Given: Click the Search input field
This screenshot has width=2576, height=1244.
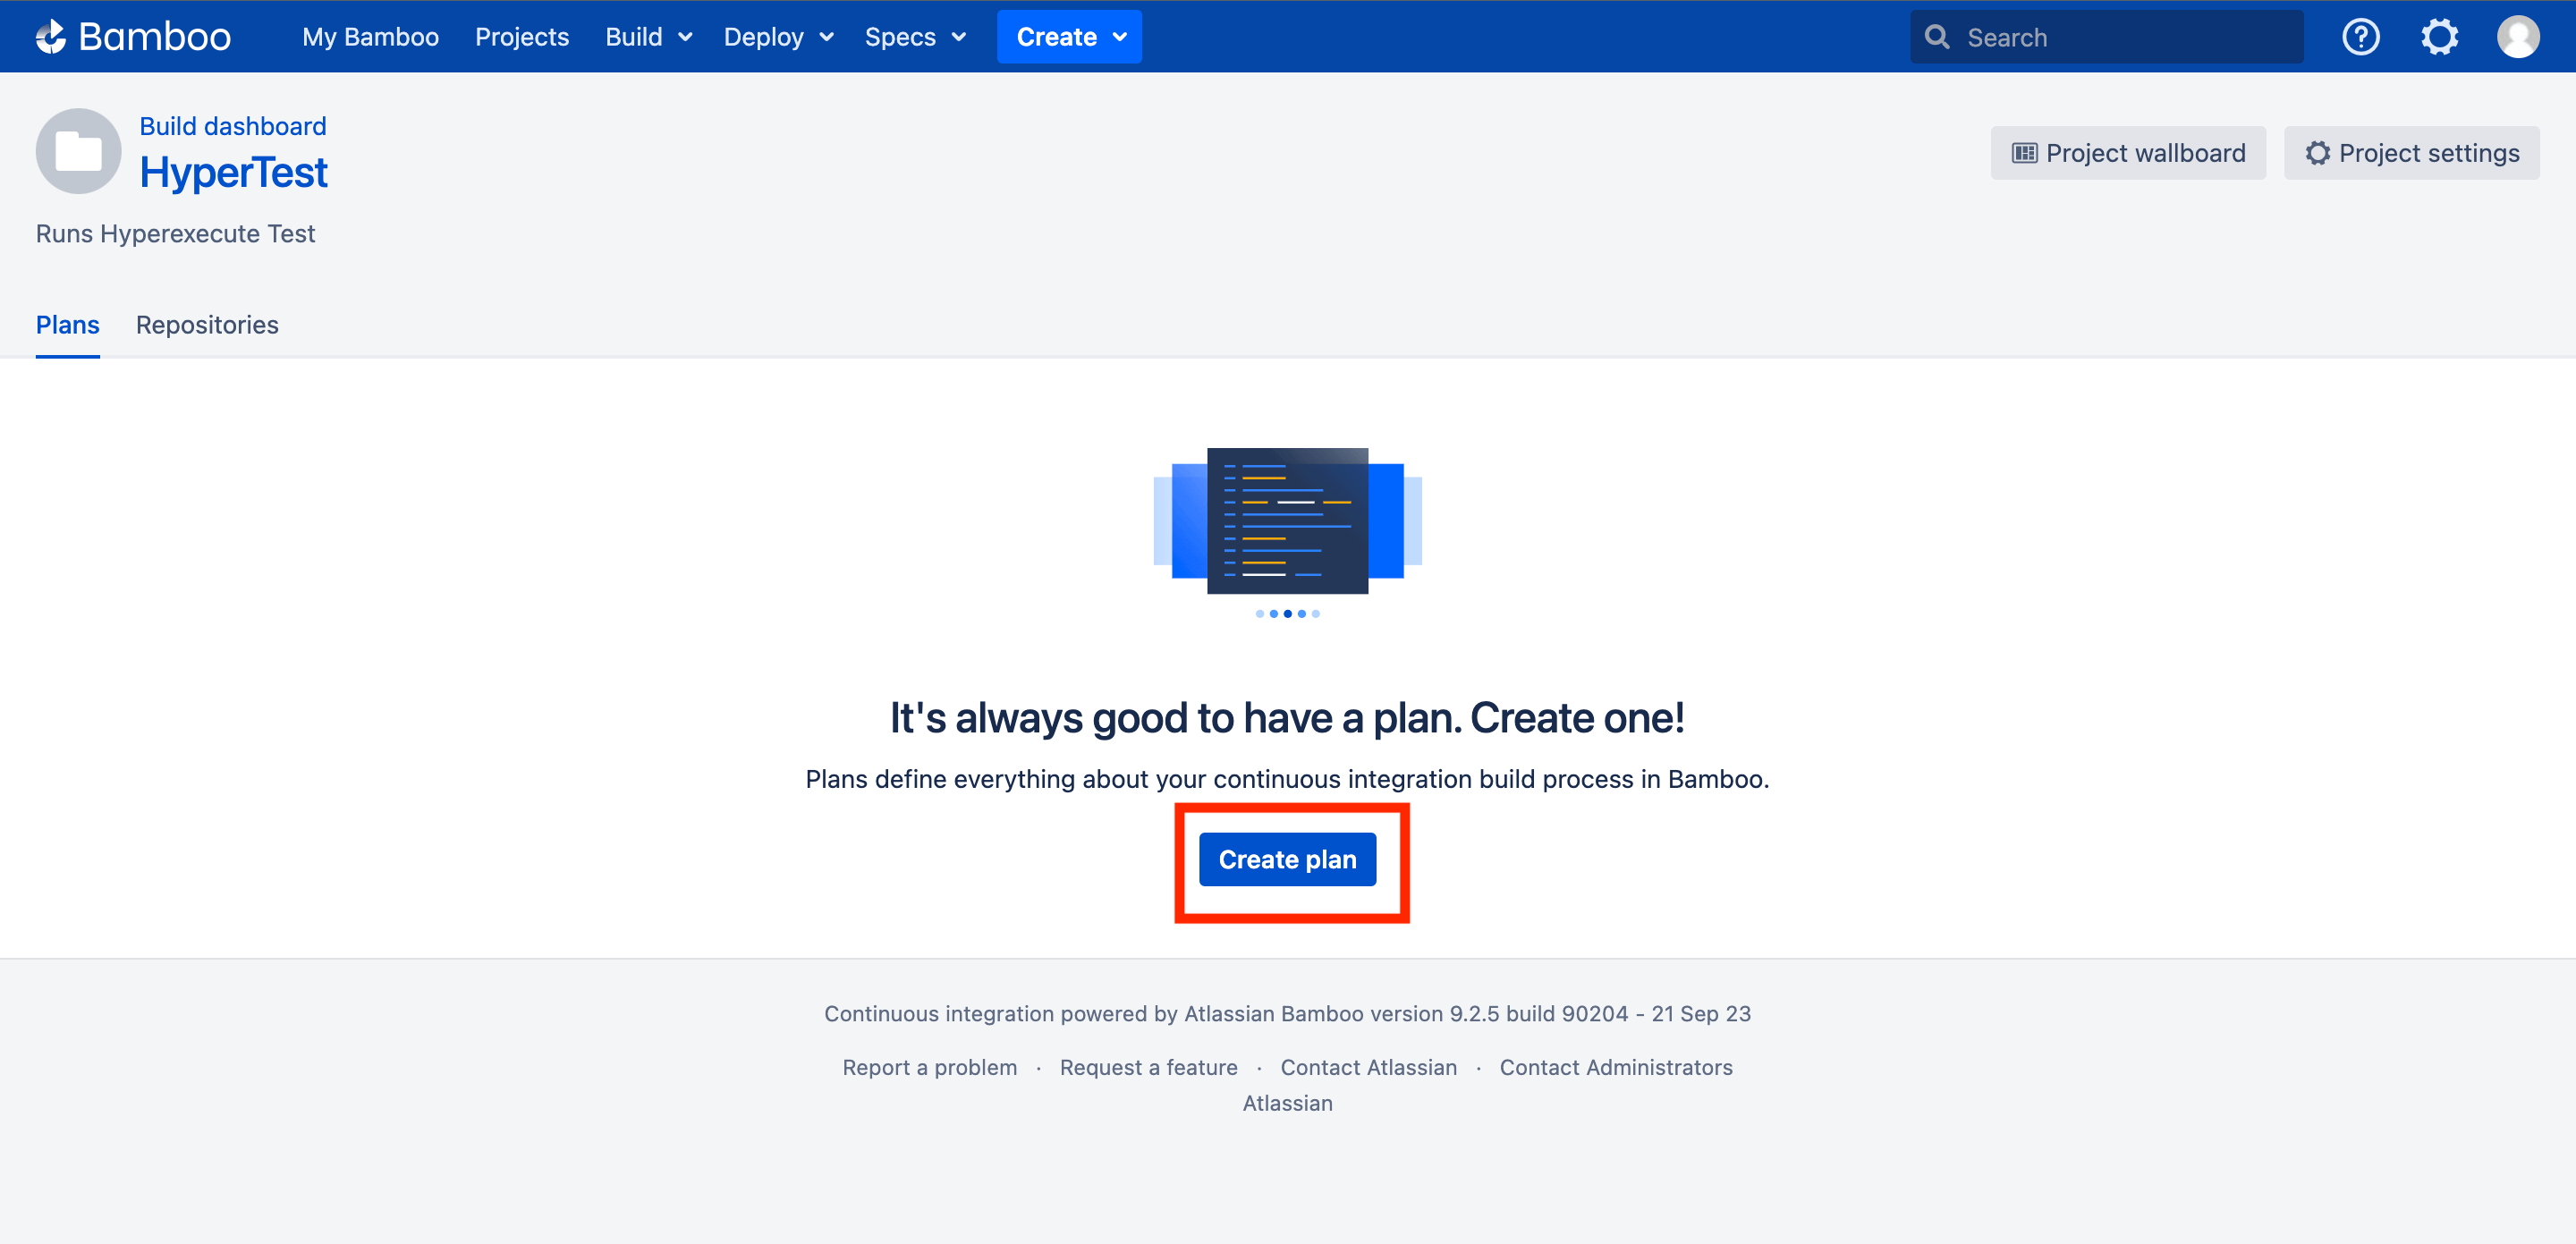Looking at the screenshot, I should point(2120,37).
